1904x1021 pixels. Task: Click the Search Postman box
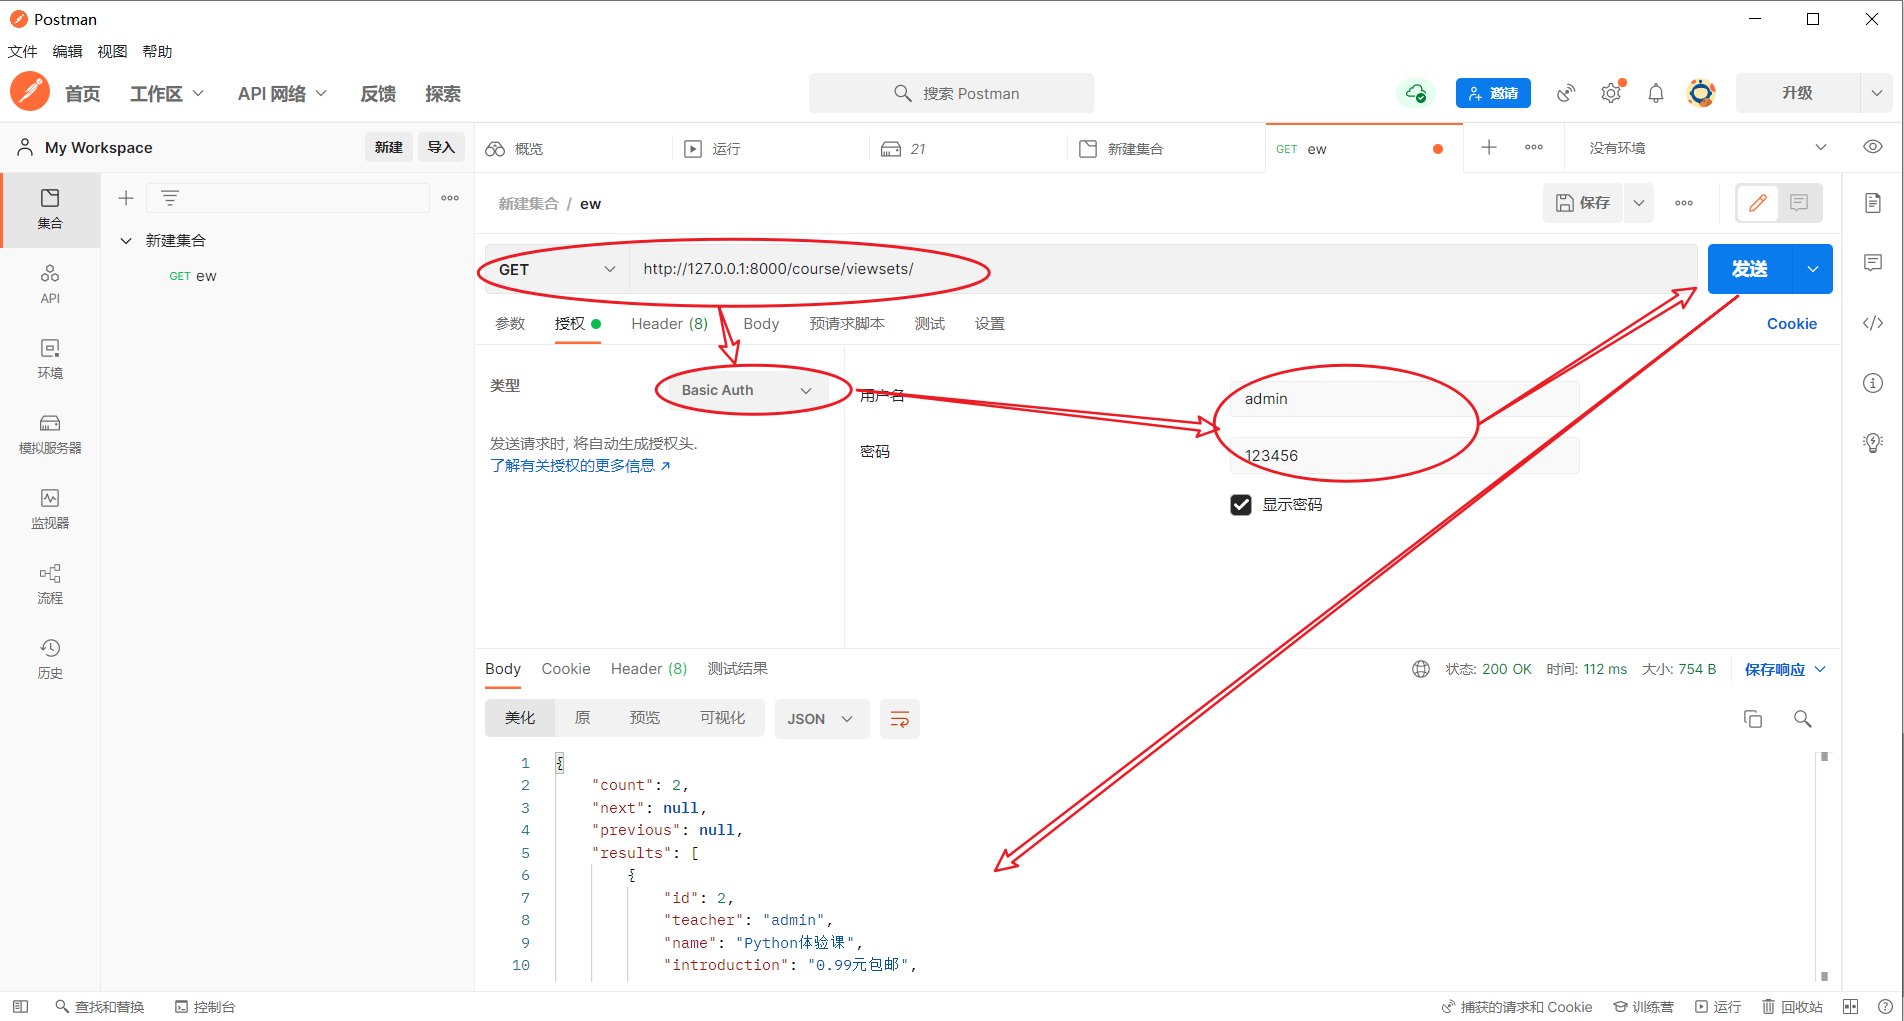tap(952, 93)
